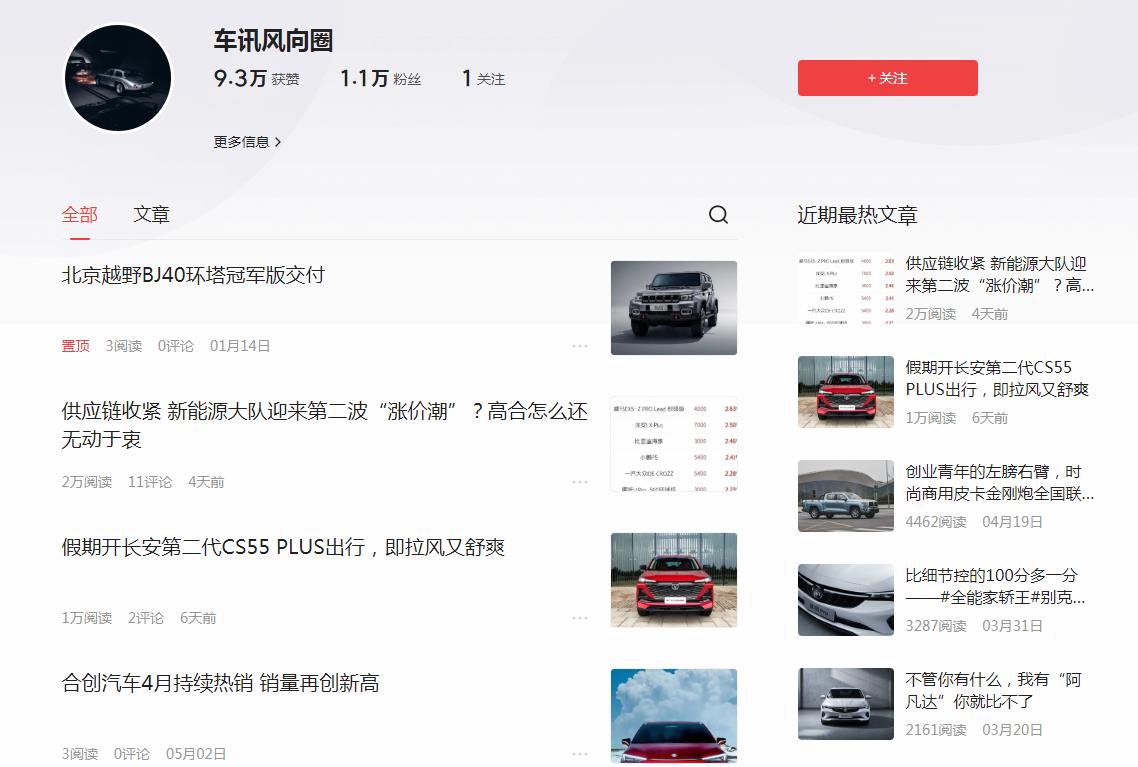Open hot article 创业青年的左膀右臂
This screenshot has width=1138, height=767.
(x=999, y=483)
